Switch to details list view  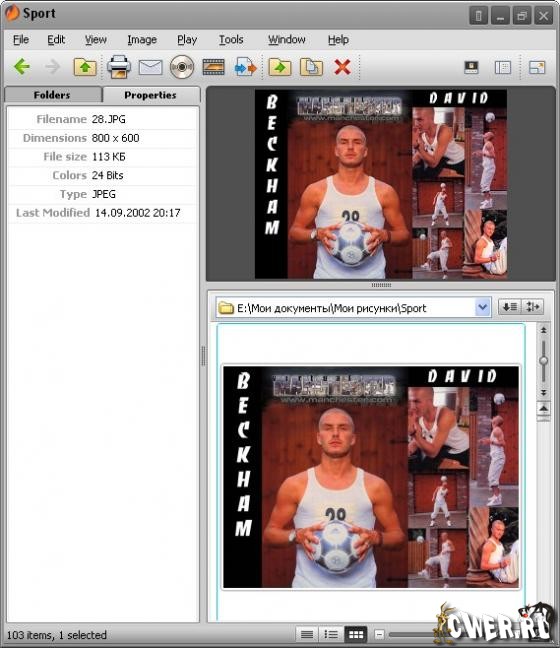(x=307, y=634)
